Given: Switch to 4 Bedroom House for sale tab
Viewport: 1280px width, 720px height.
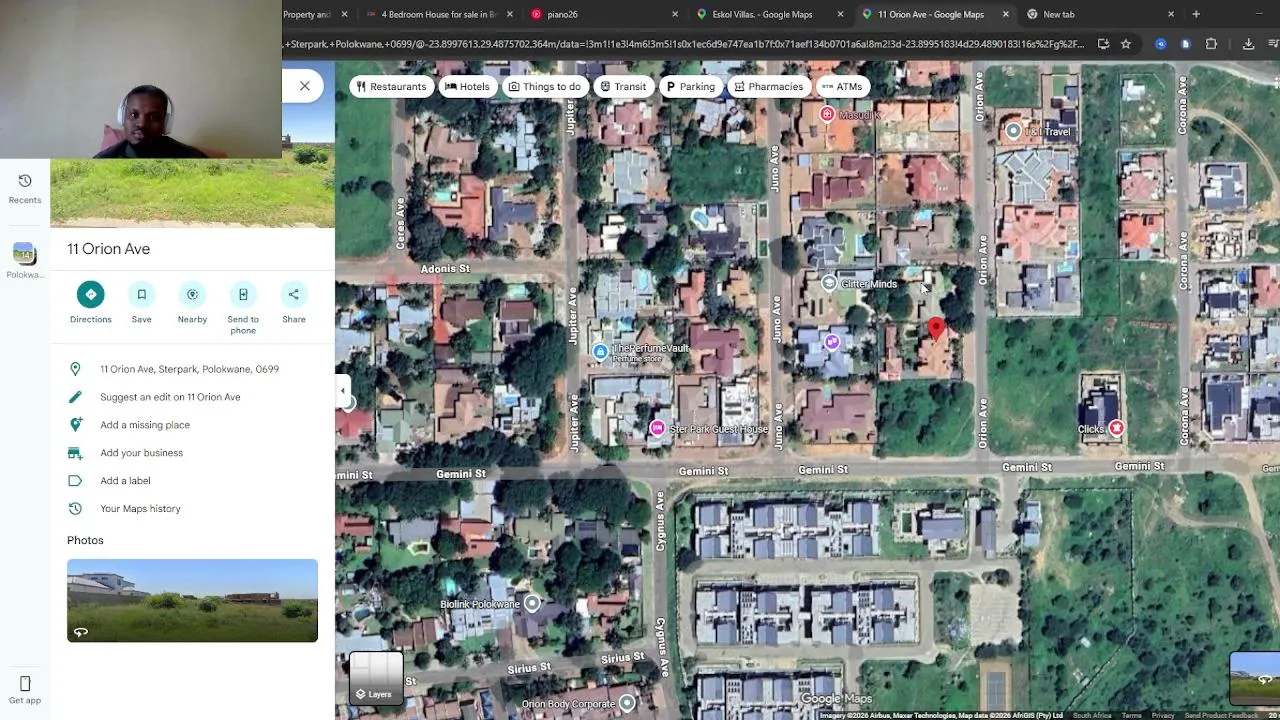Looking at the screenshot, I should tap(440, 14).
